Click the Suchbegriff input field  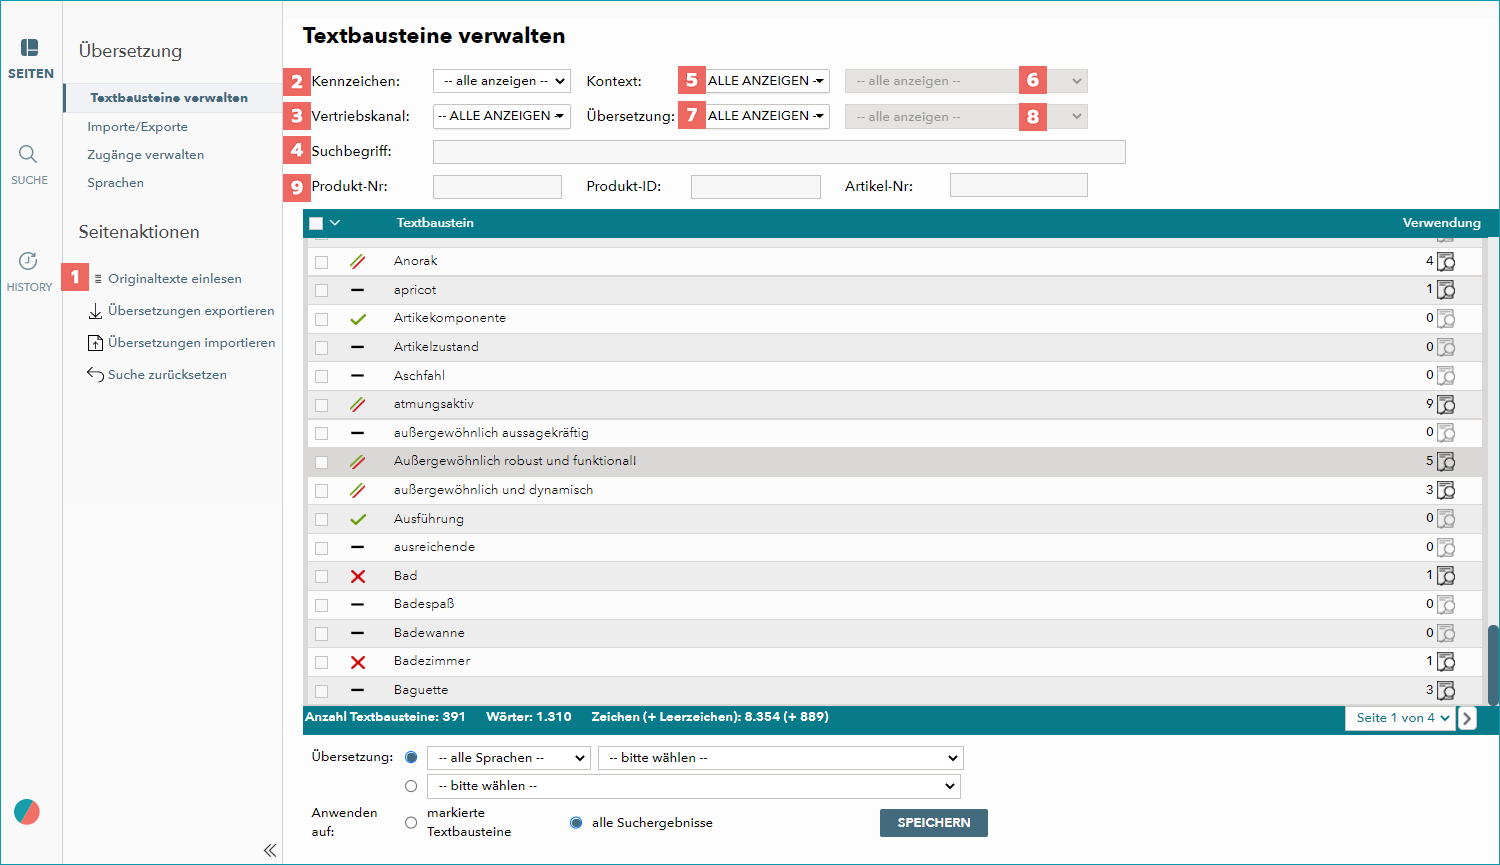tap(779, 152)
